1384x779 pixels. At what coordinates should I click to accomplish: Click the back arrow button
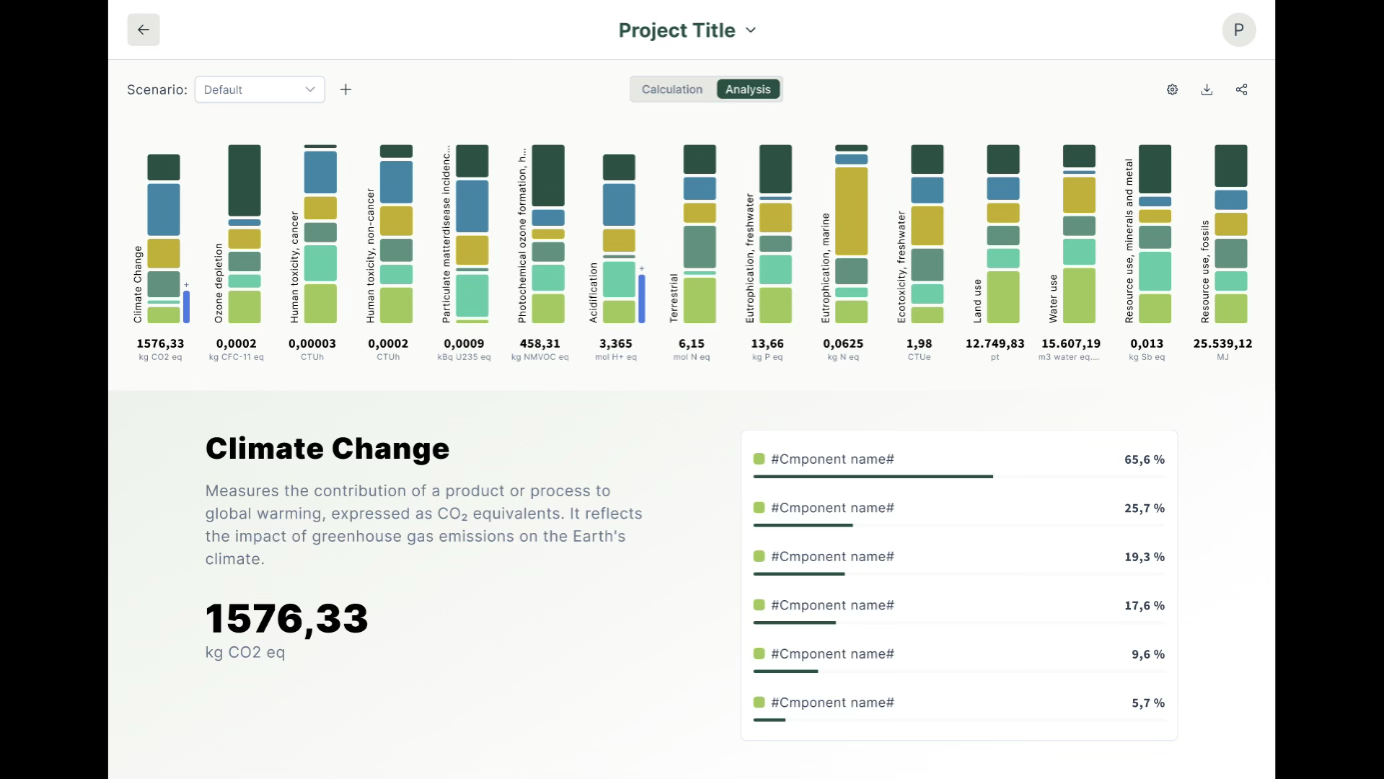pos(143,30)
